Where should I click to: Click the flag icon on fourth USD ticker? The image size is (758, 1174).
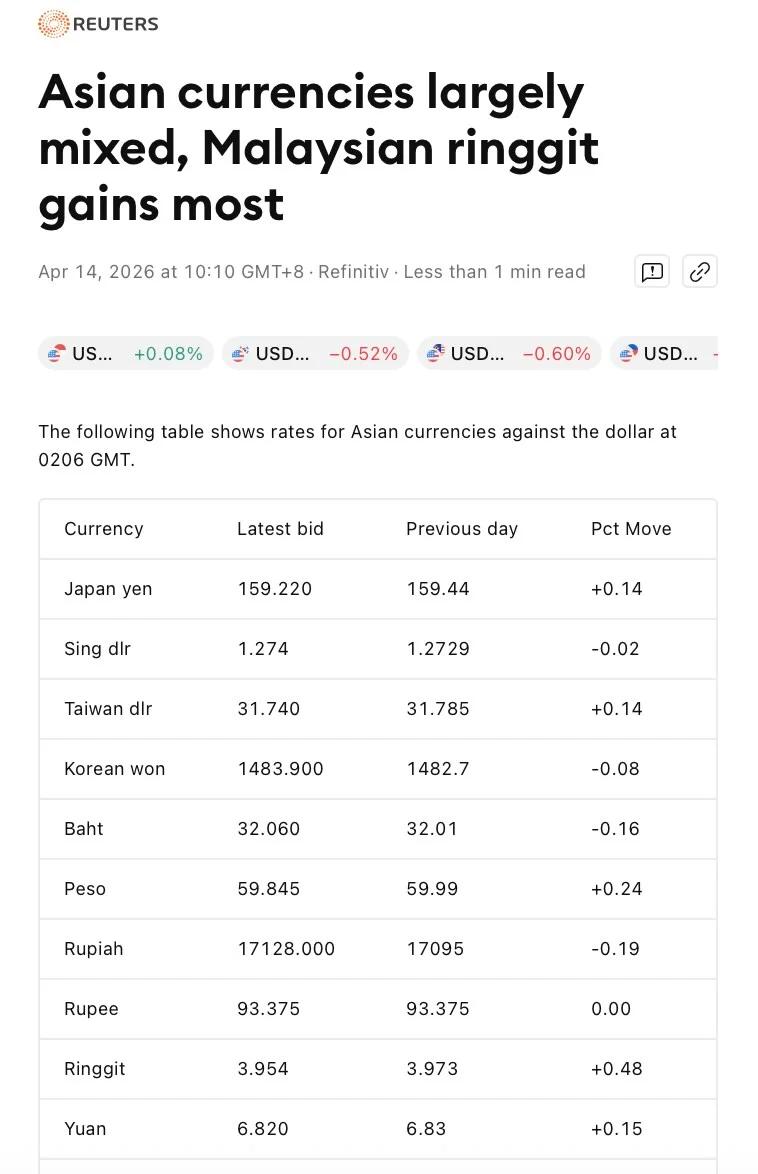coord(628,353)
